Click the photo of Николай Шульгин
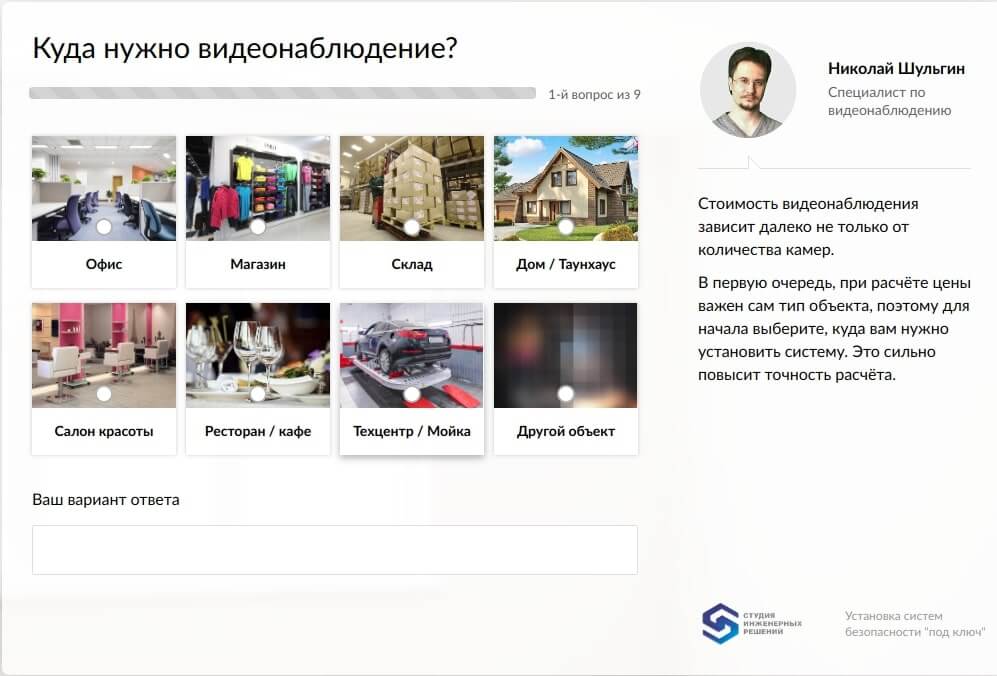 [748, 88]
